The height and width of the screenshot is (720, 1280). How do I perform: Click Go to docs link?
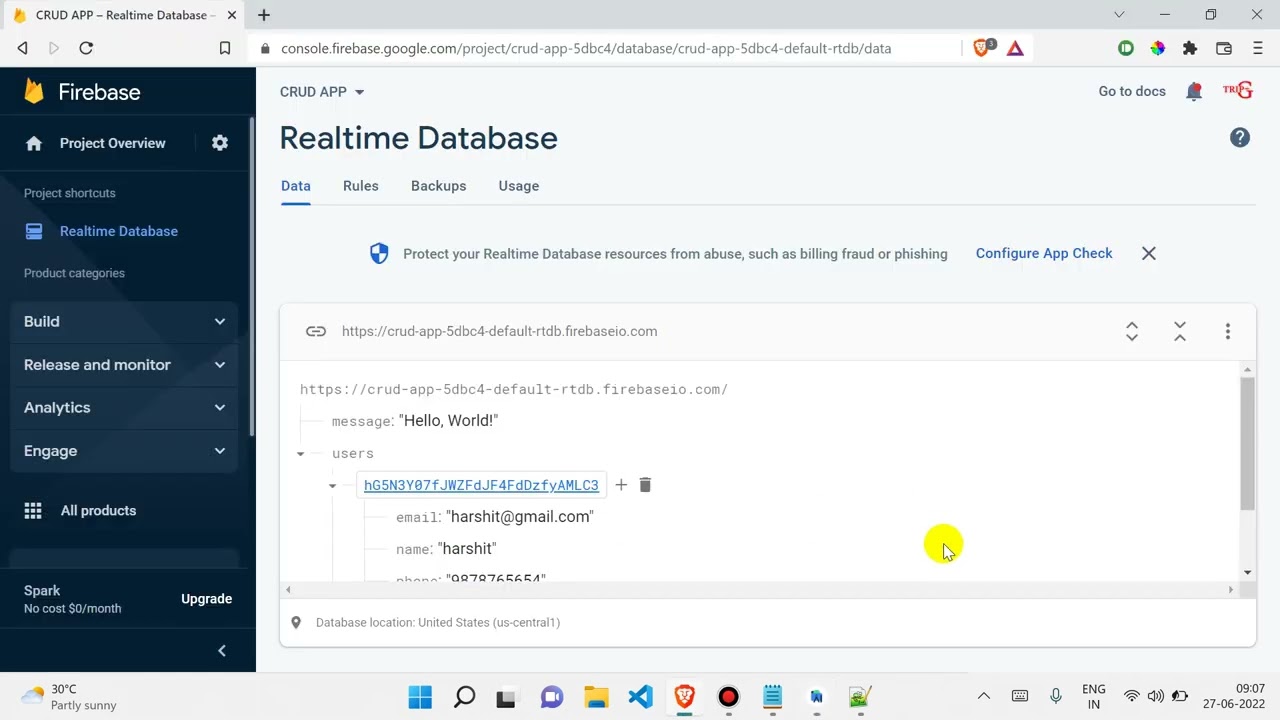click(x=1132, y=91)
